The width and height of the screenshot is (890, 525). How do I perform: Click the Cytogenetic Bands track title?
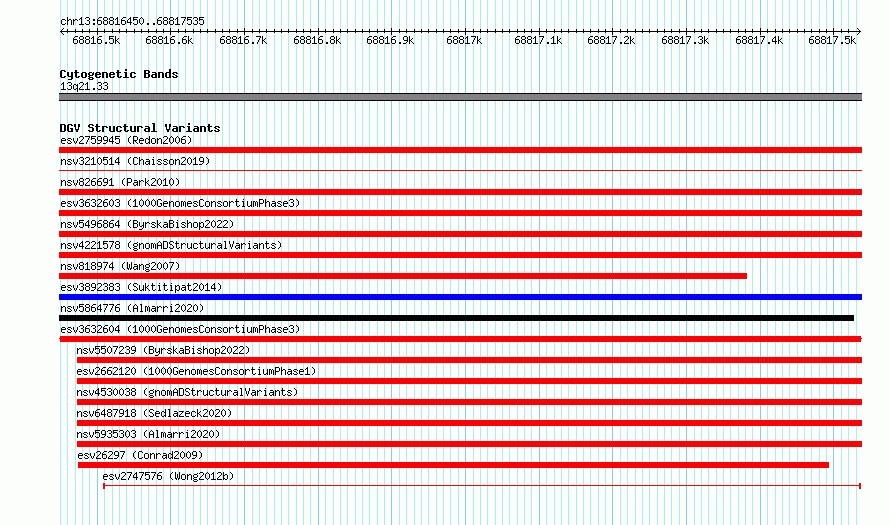click(119, 74)
